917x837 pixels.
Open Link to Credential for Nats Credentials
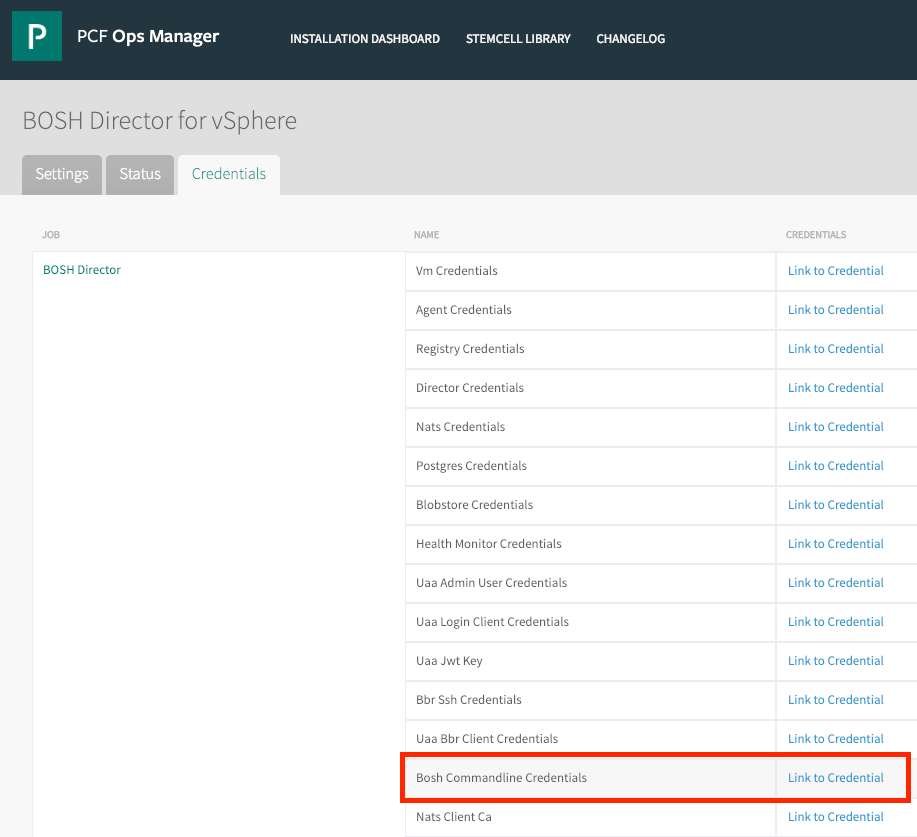tap(835, 426)
